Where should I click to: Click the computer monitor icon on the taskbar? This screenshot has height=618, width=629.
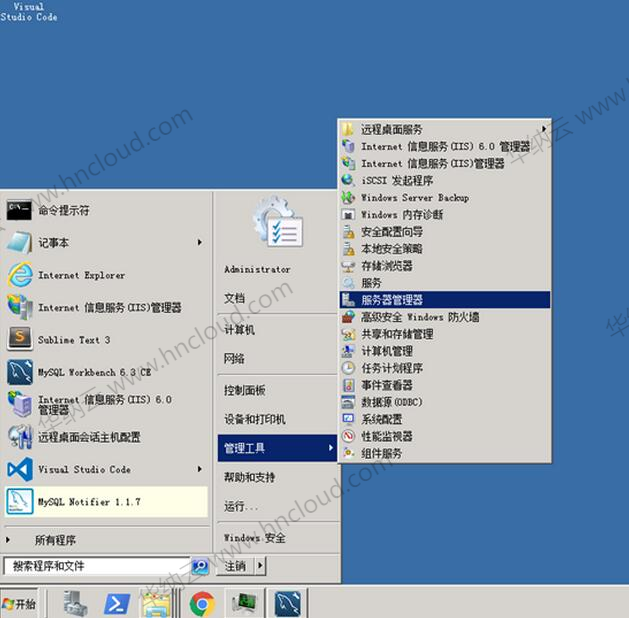(x=243, y=604)
